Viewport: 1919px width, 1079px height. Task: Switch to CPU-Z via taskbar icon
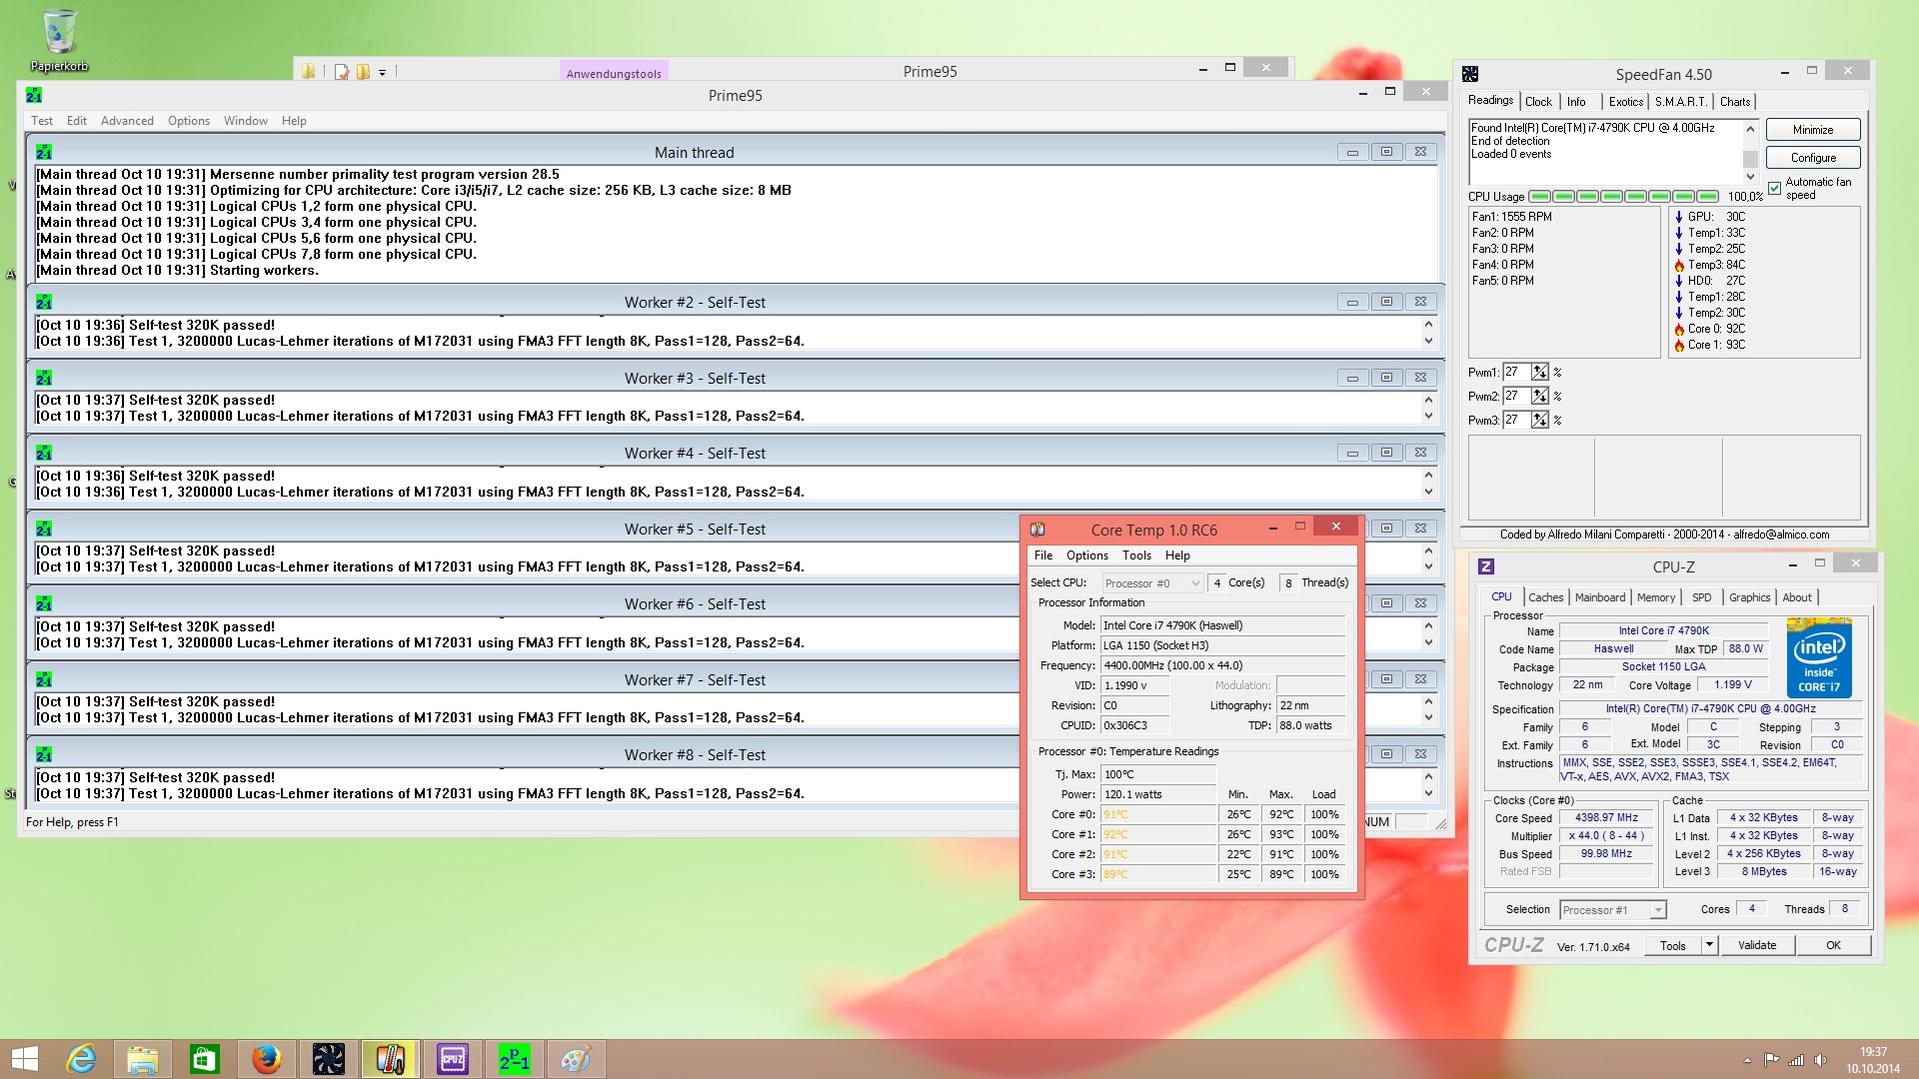point(452,1059)
